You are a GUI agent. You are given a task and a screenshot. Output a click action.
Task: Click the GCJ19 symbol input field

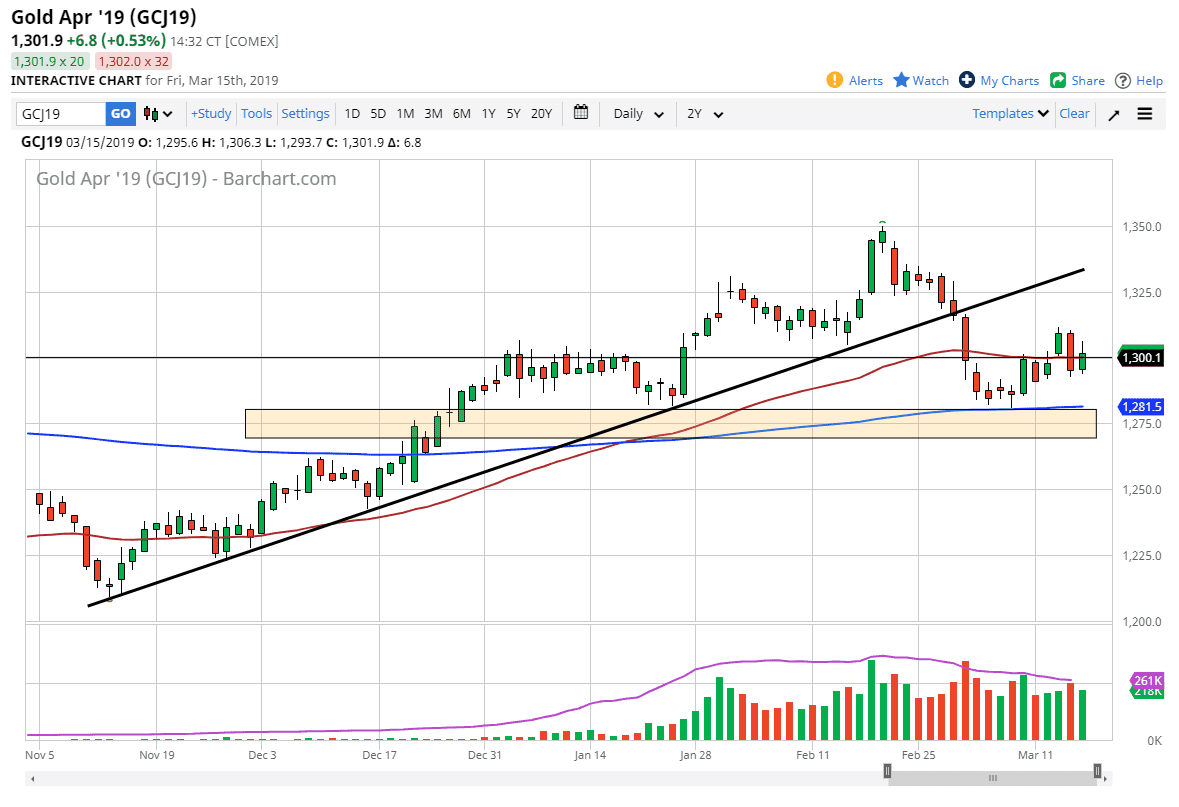tap(62, 114)
